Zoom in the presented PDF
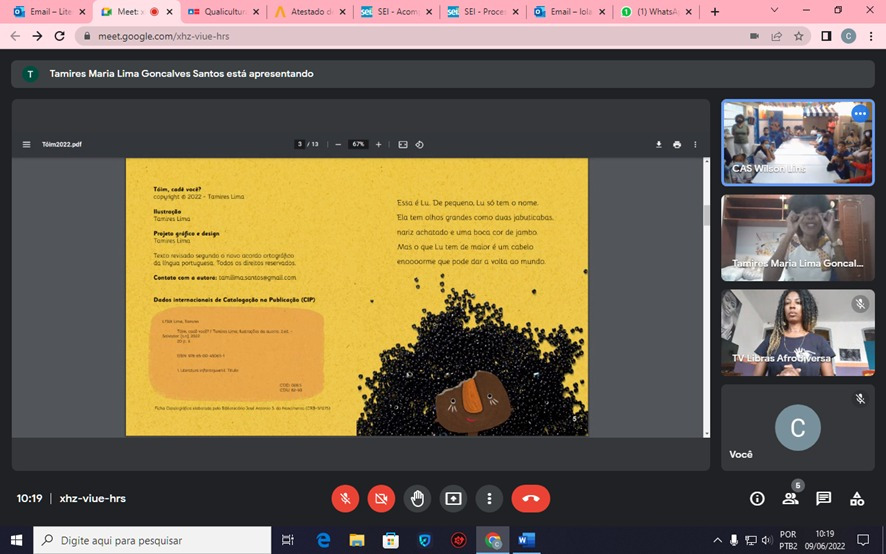886x554 pixels. pyautogui.click(x=379, y=145)
